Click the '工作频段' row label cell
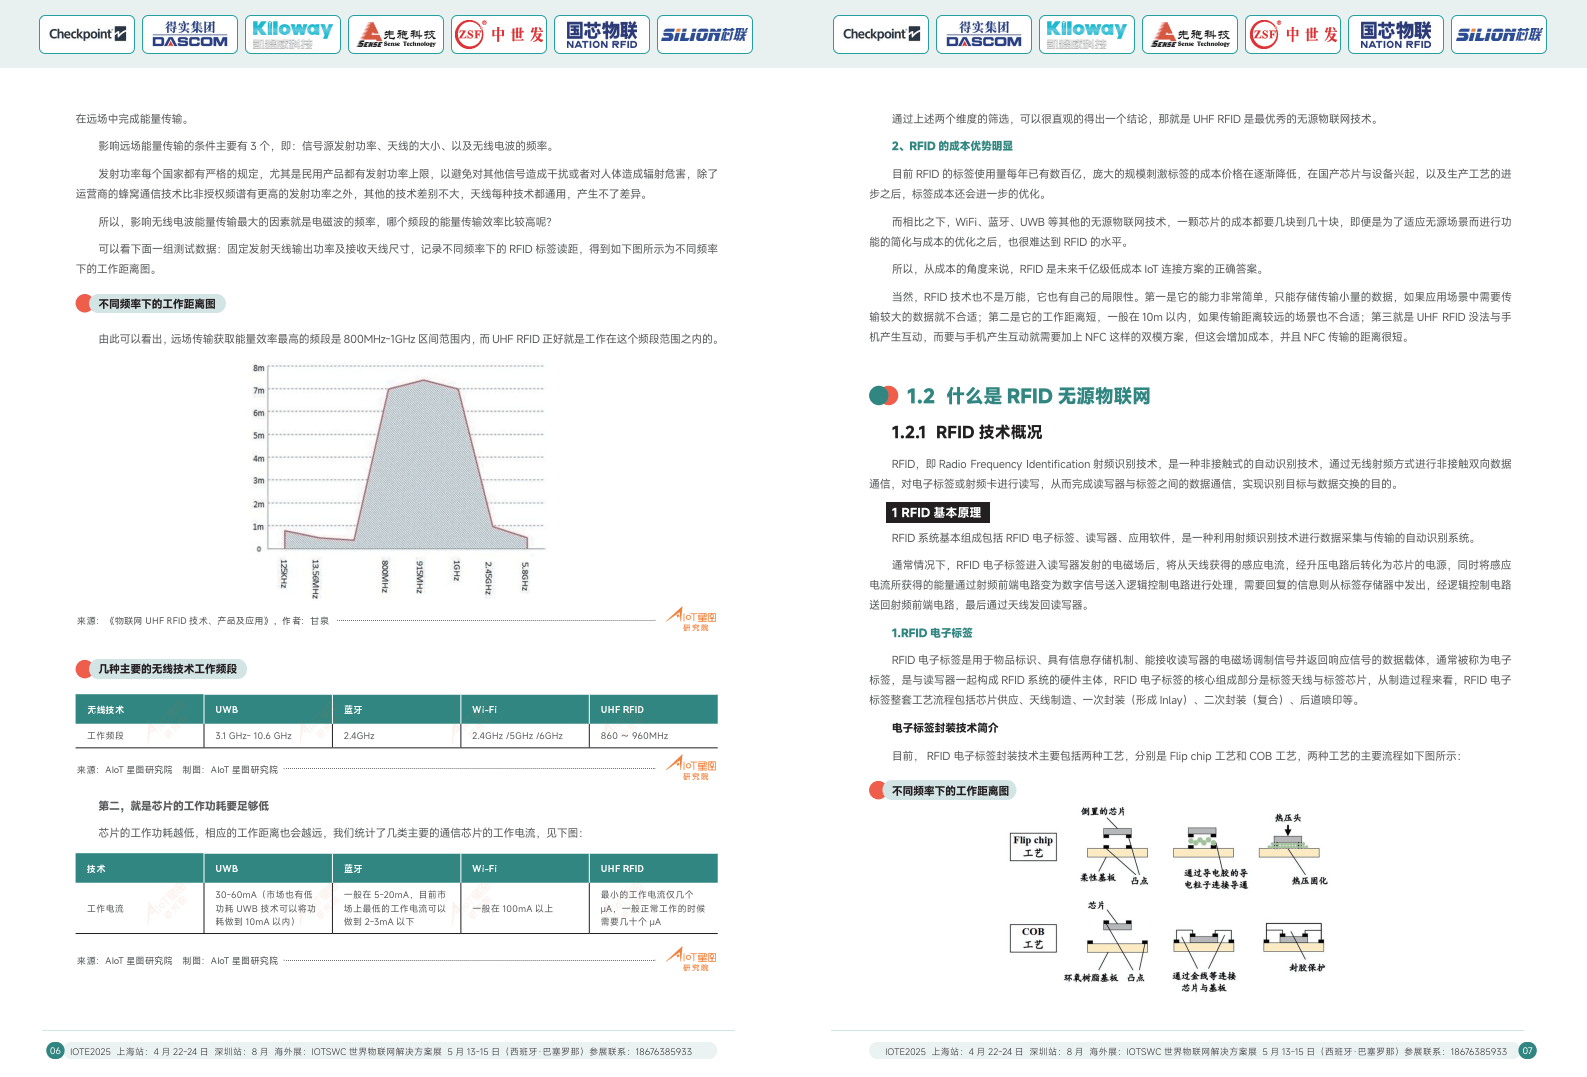 pos(139,736)
